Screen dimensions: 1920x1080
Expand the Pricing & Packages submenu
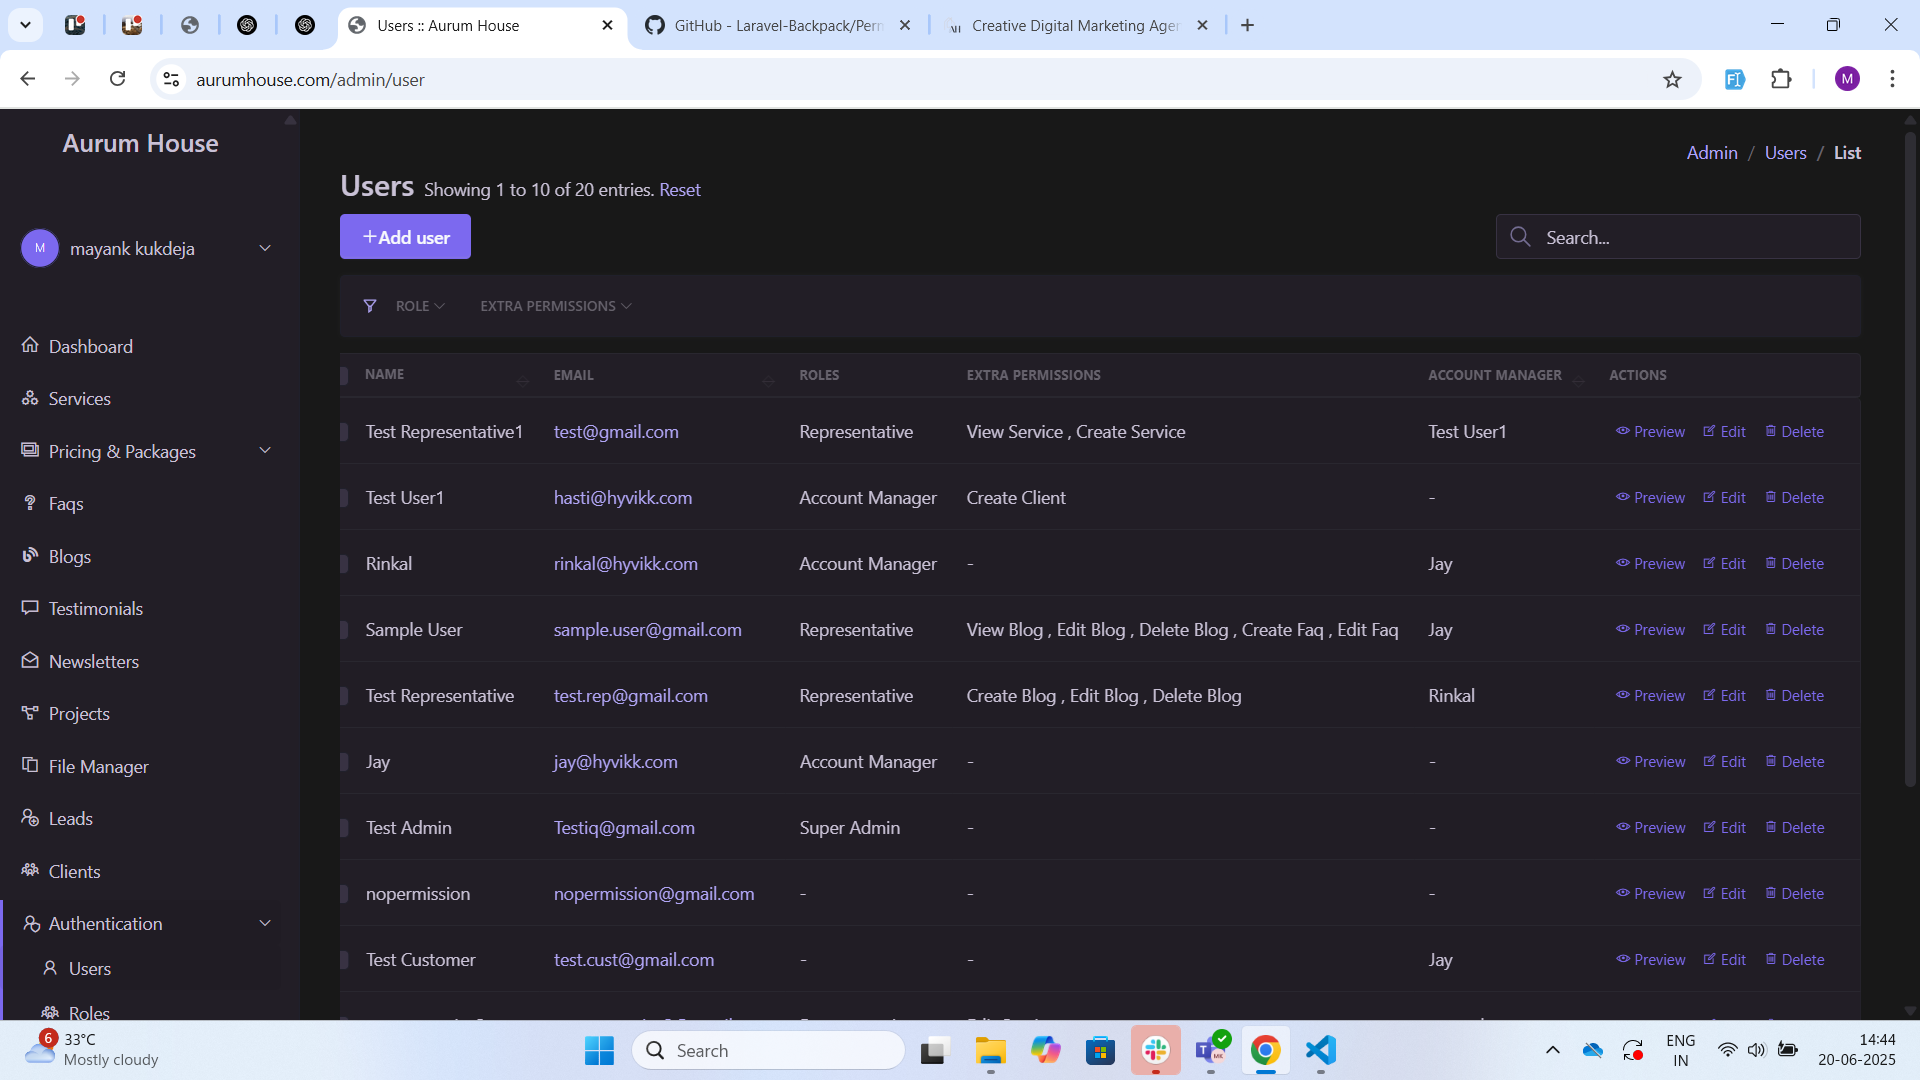click(265, 450)
